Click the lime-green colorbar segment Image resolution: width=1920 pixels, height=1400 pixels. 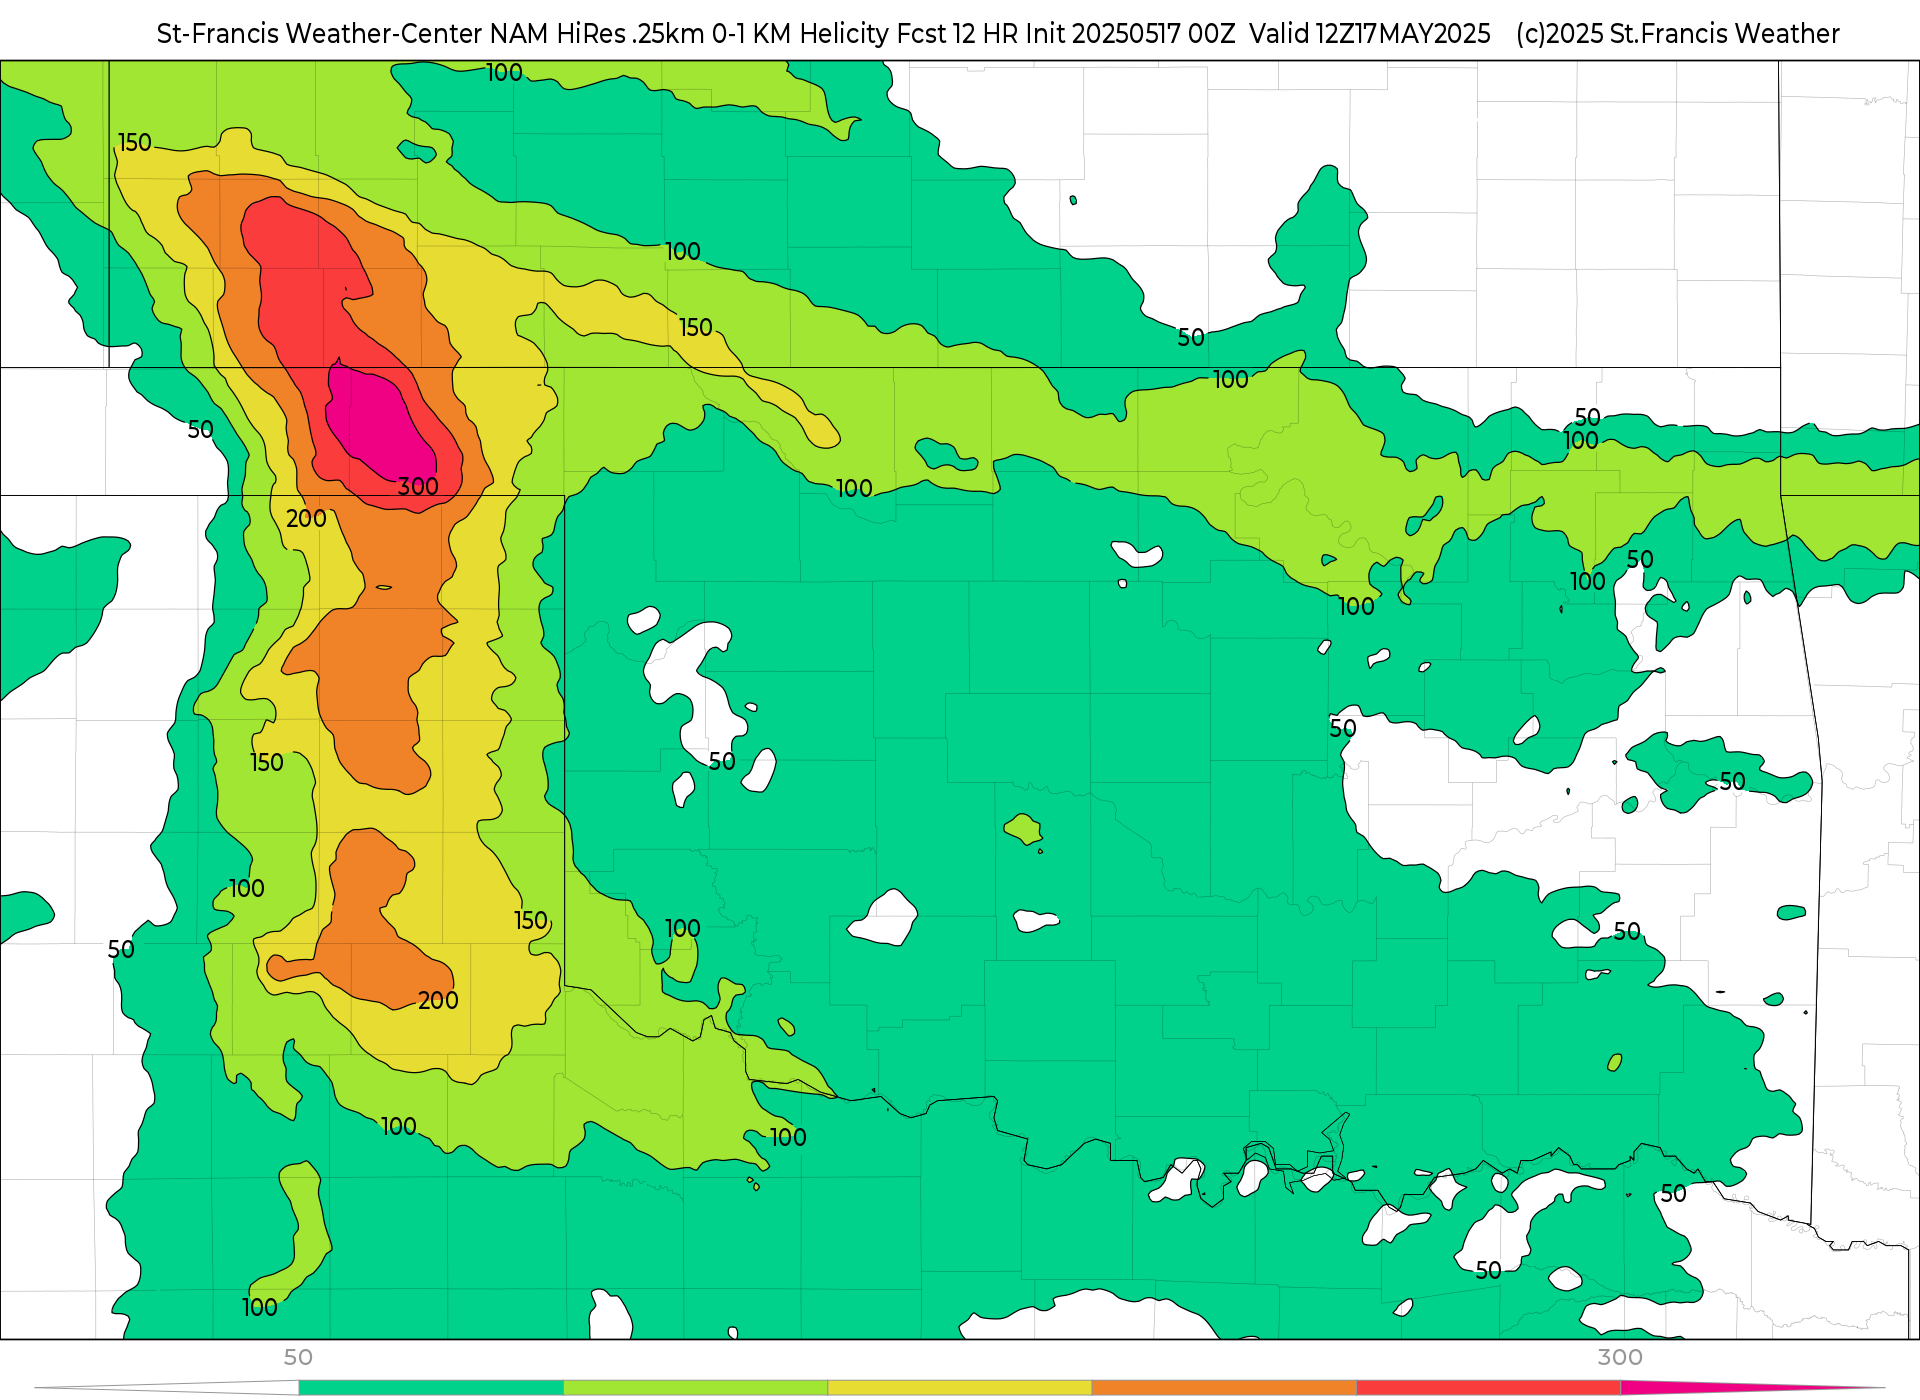coord(696,1388)
